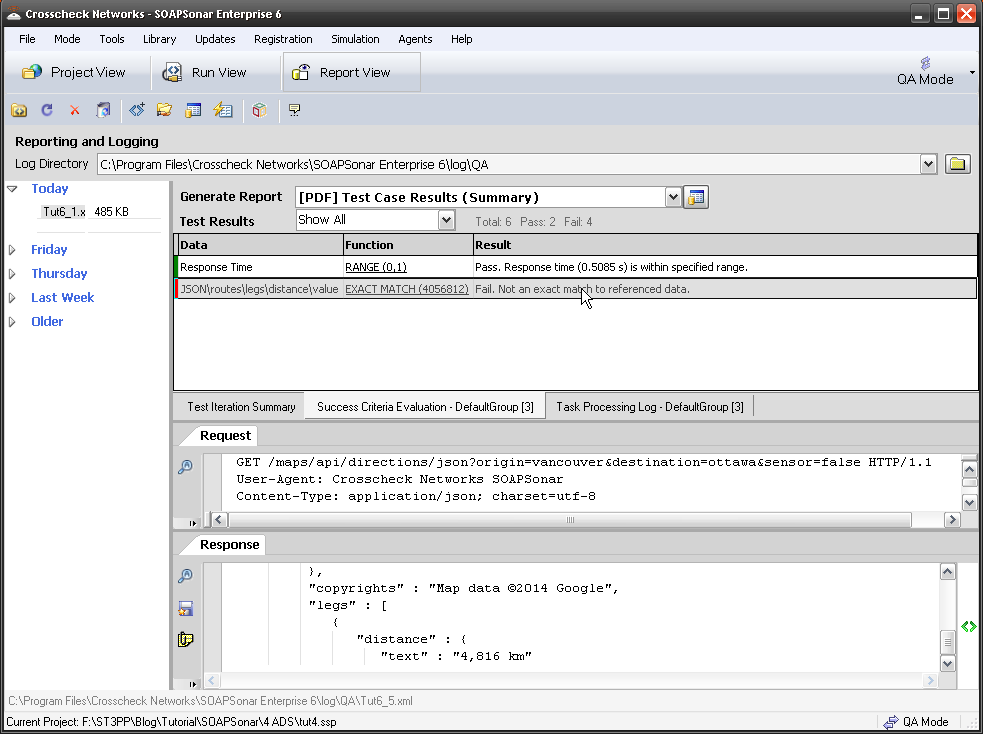Image resolution: width=983 pixels, height=734 pixels.
Task: Expand the Friday log group
Action: pyautogui.click(x=12, y=249)
